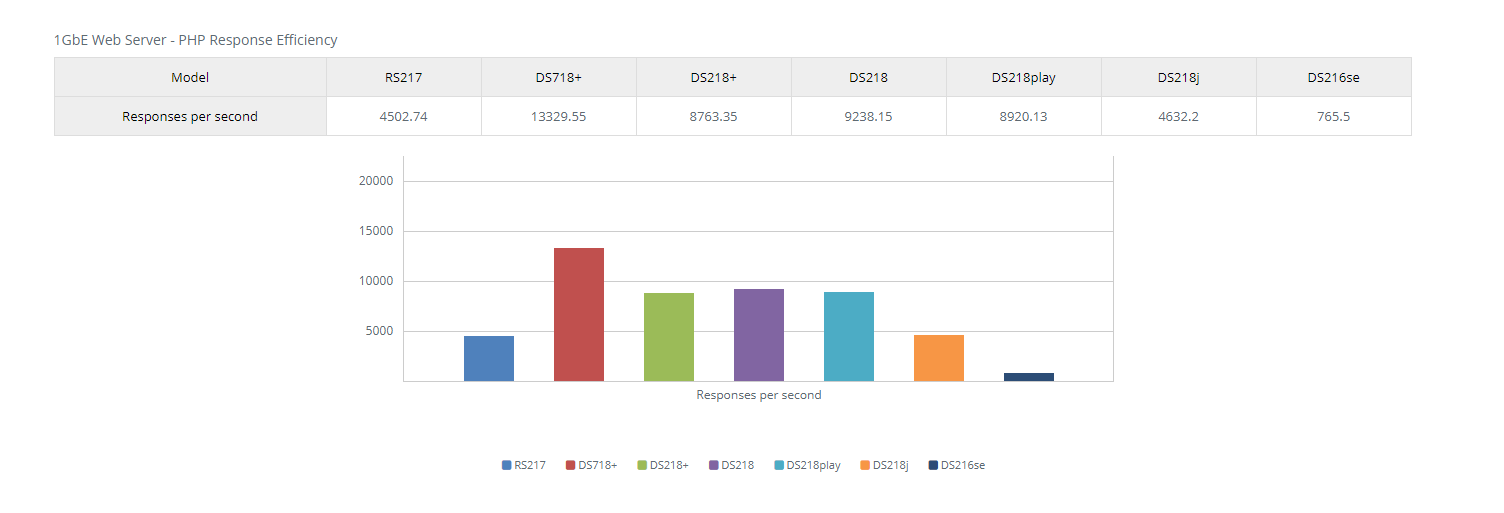Click the DS718+ red legend swatch

pyautogui.click(x=571, y=465)
